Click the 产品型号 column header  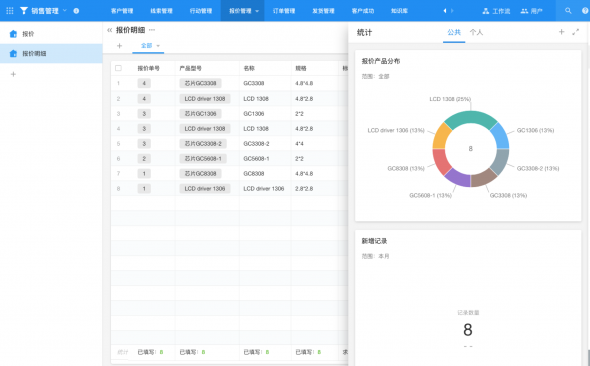pyautogui.click(x=190, y=68)
